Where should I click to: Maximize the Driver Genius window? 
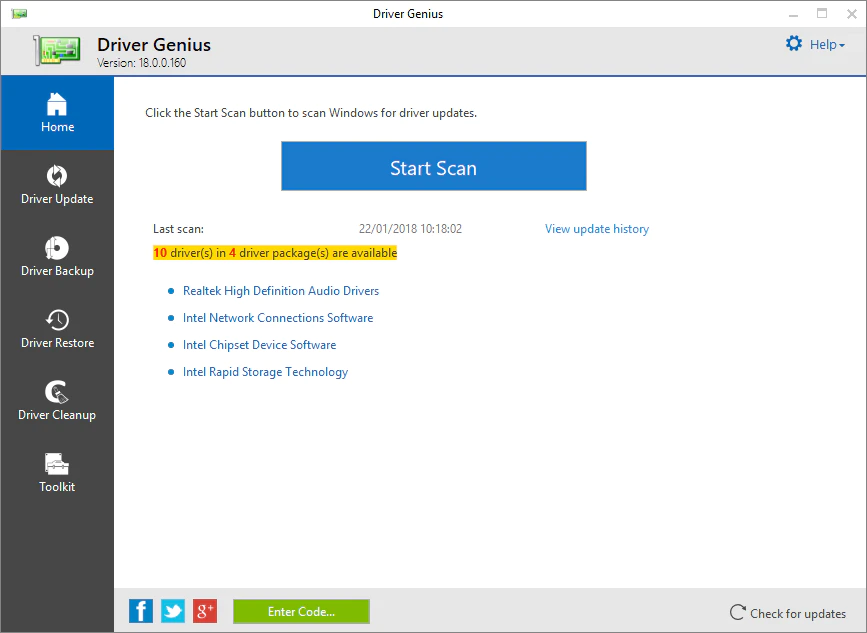point(822,14)
